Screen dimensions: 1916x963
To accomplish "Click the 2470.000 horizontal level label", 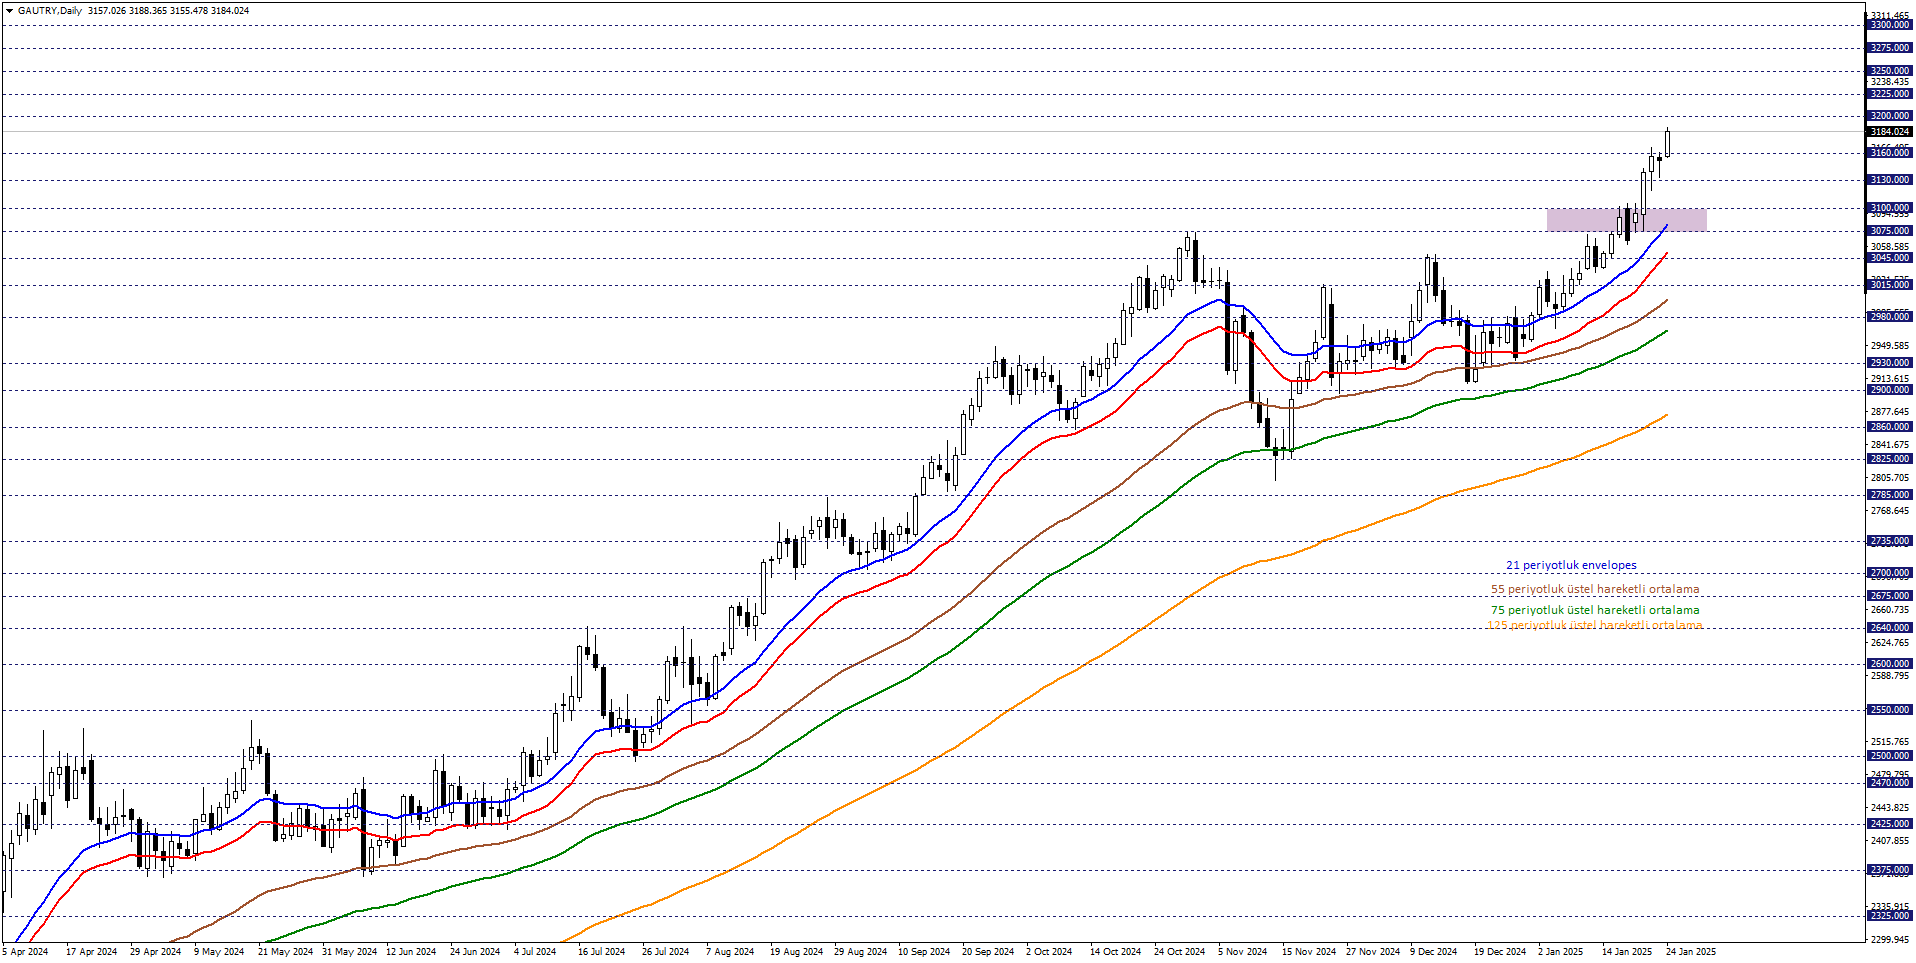I will pyautogui.click(x=1890, y=783).
